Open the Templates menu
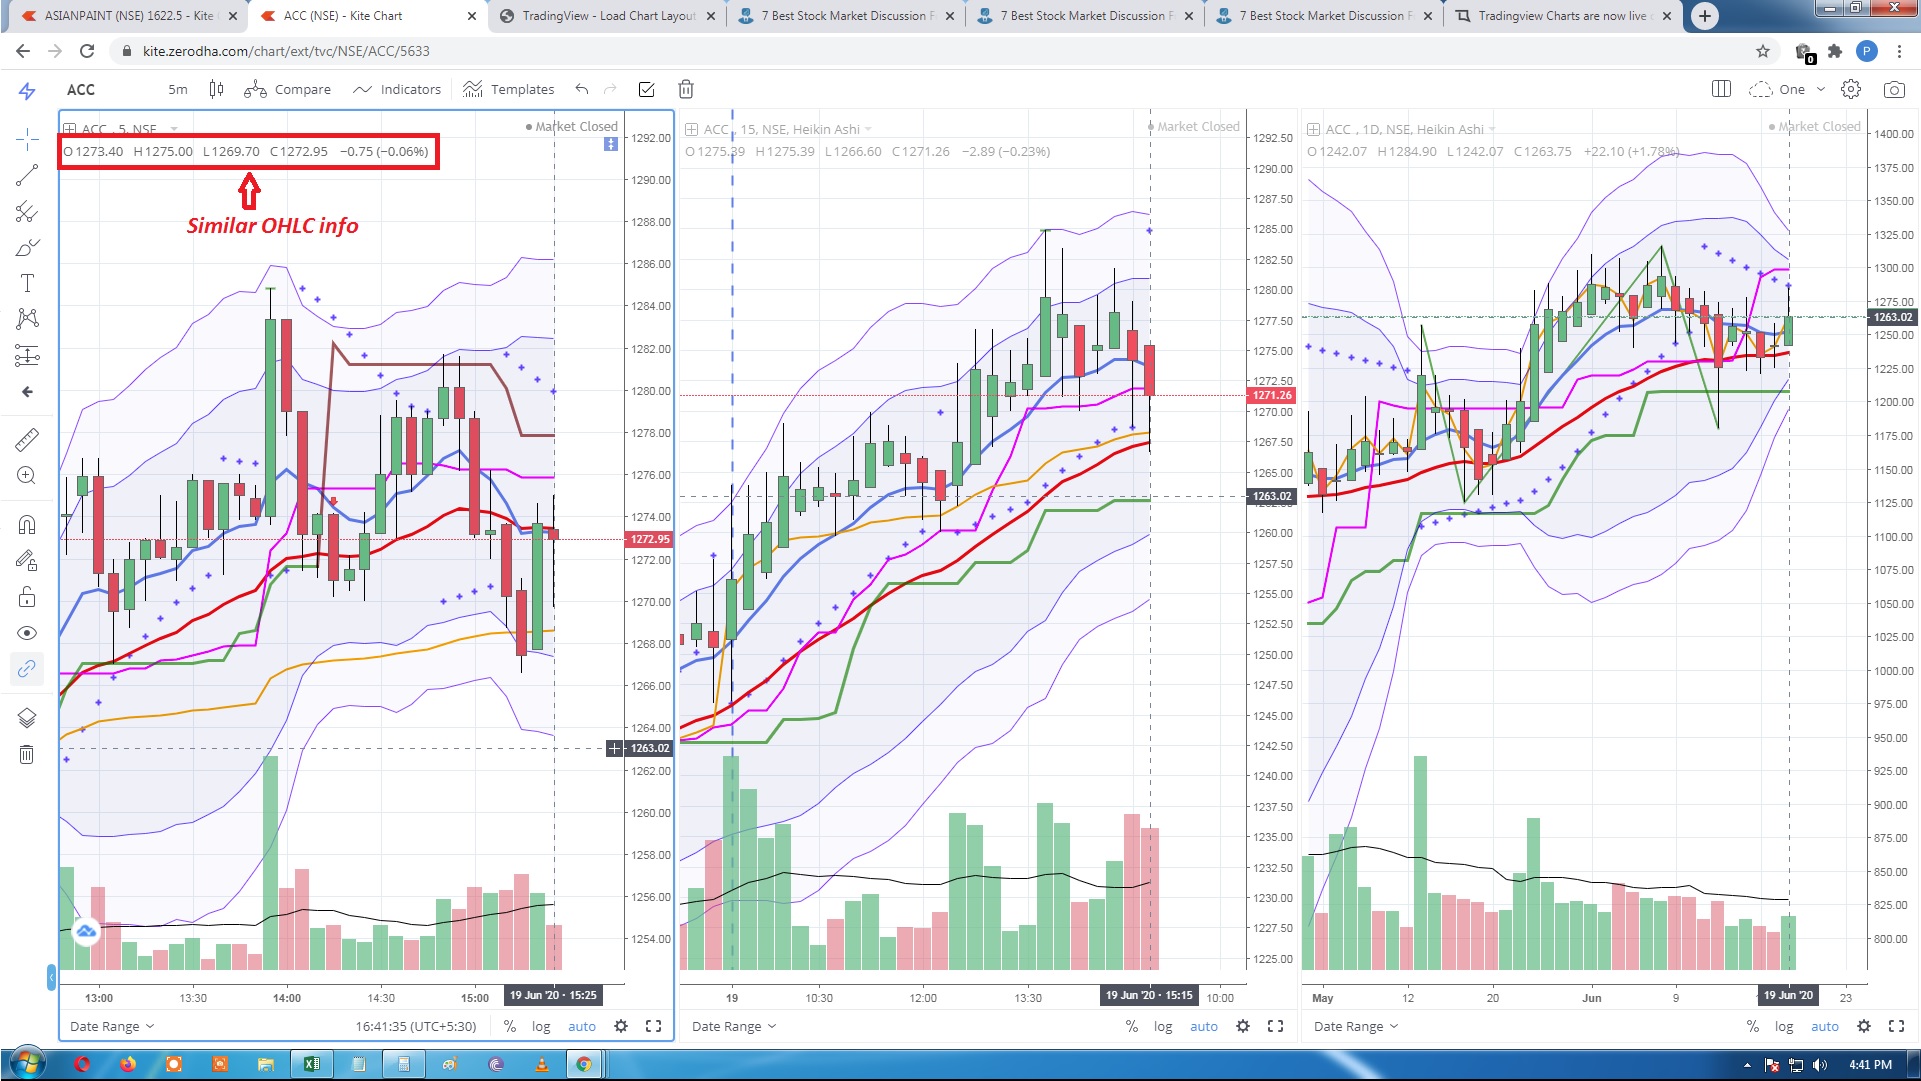The width and height of the screenshot is (1921, 1081). tap(508, 89)
